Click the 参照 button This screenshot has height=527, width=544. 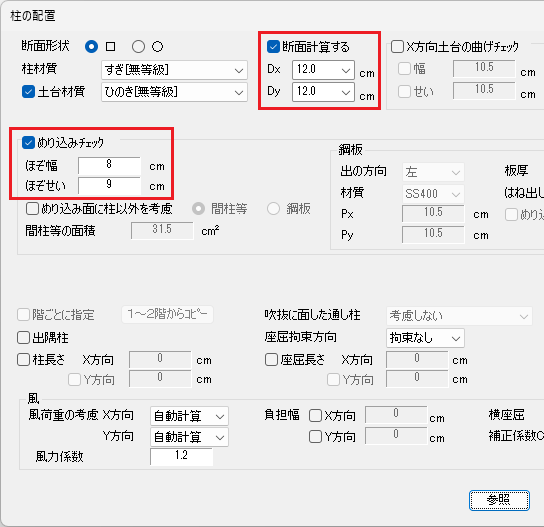[x=499, y=500]
